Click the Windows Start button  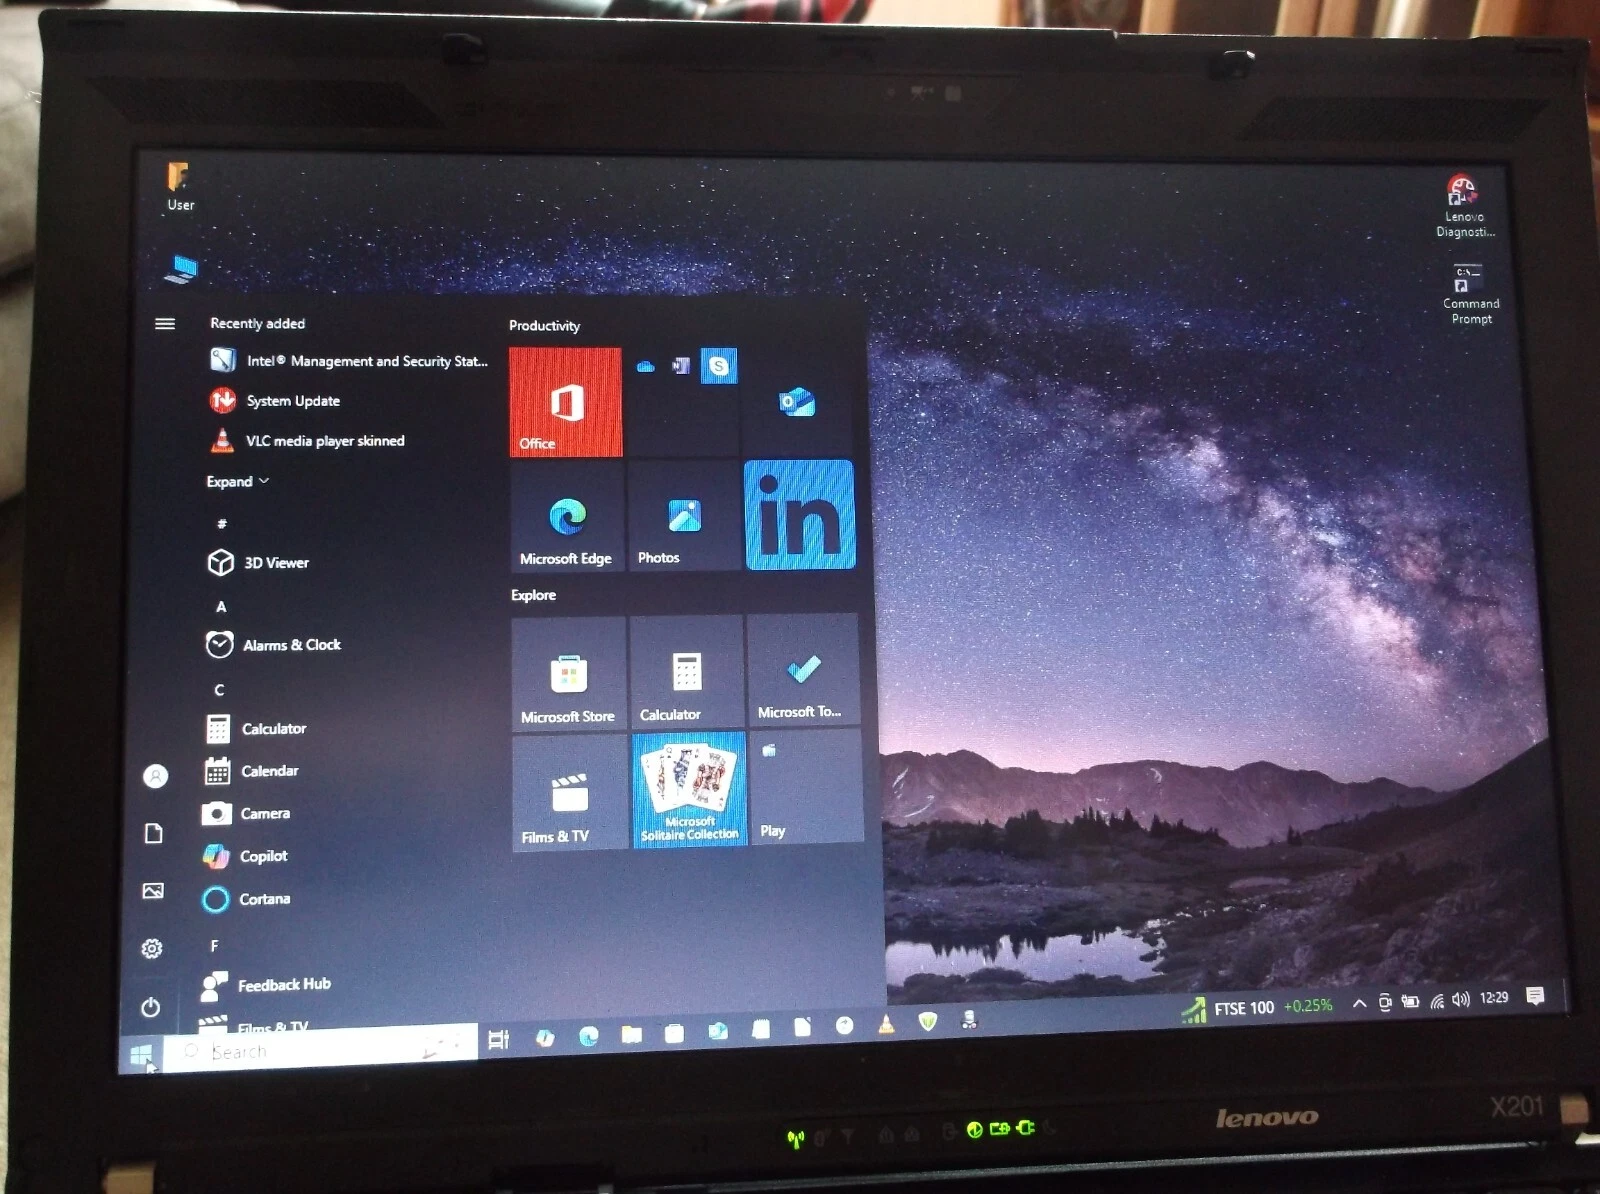141,1054
